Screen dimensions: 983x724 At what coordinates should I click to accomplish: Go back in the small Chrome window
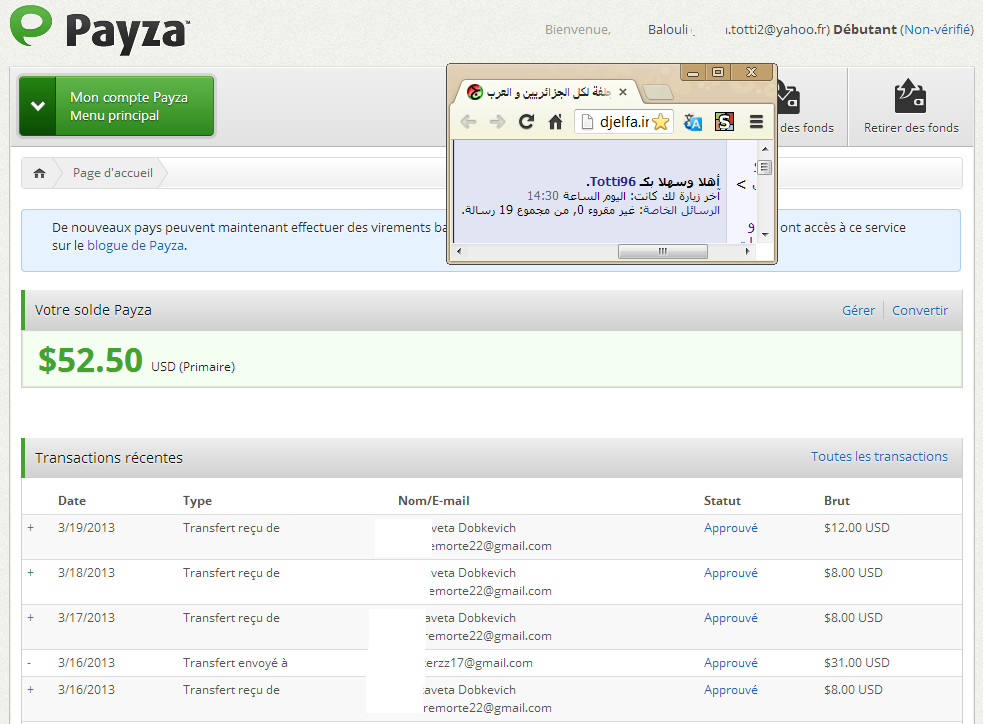tap(468, 122)
